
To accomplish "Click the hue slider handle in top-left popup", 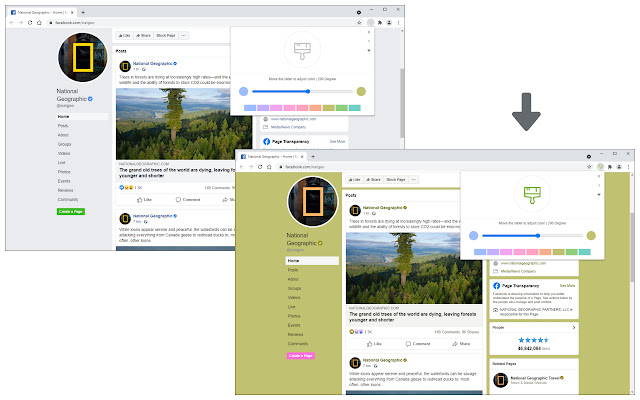I will pos(308,91).
